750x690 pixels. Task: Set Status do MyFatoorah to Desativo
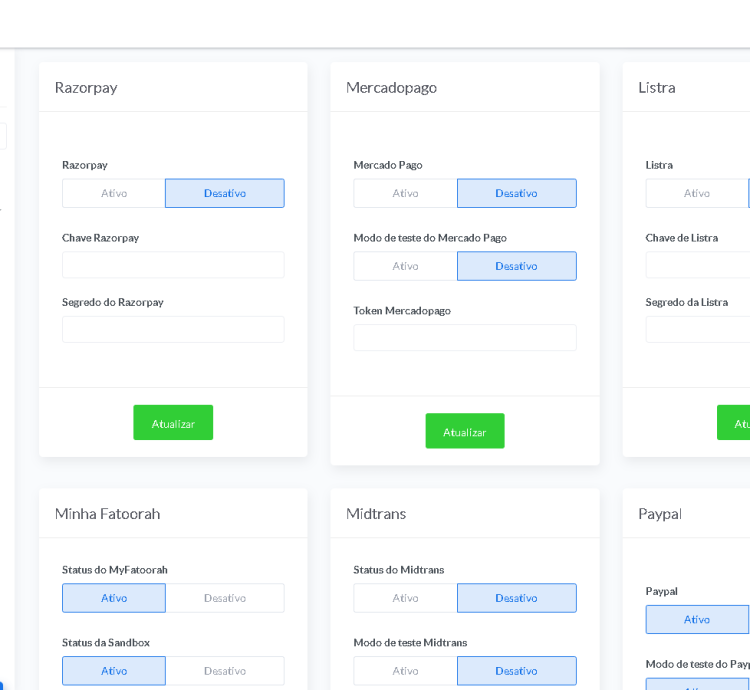point(225,598)
